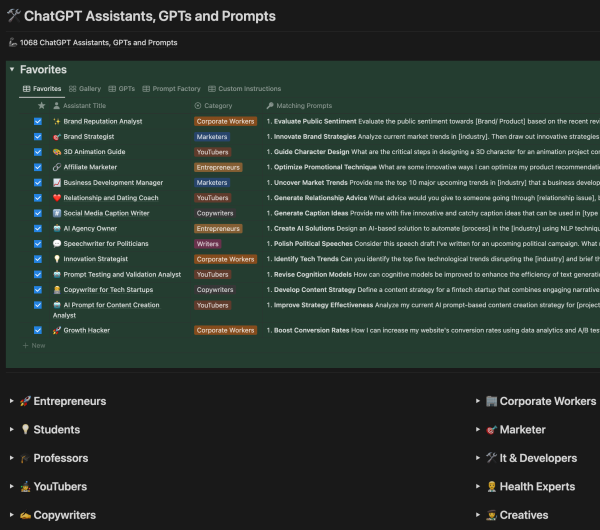Screen dimensions: 600x530
Task: Click Marketers tag on Brand Strategist row
Action: (212, 137)
